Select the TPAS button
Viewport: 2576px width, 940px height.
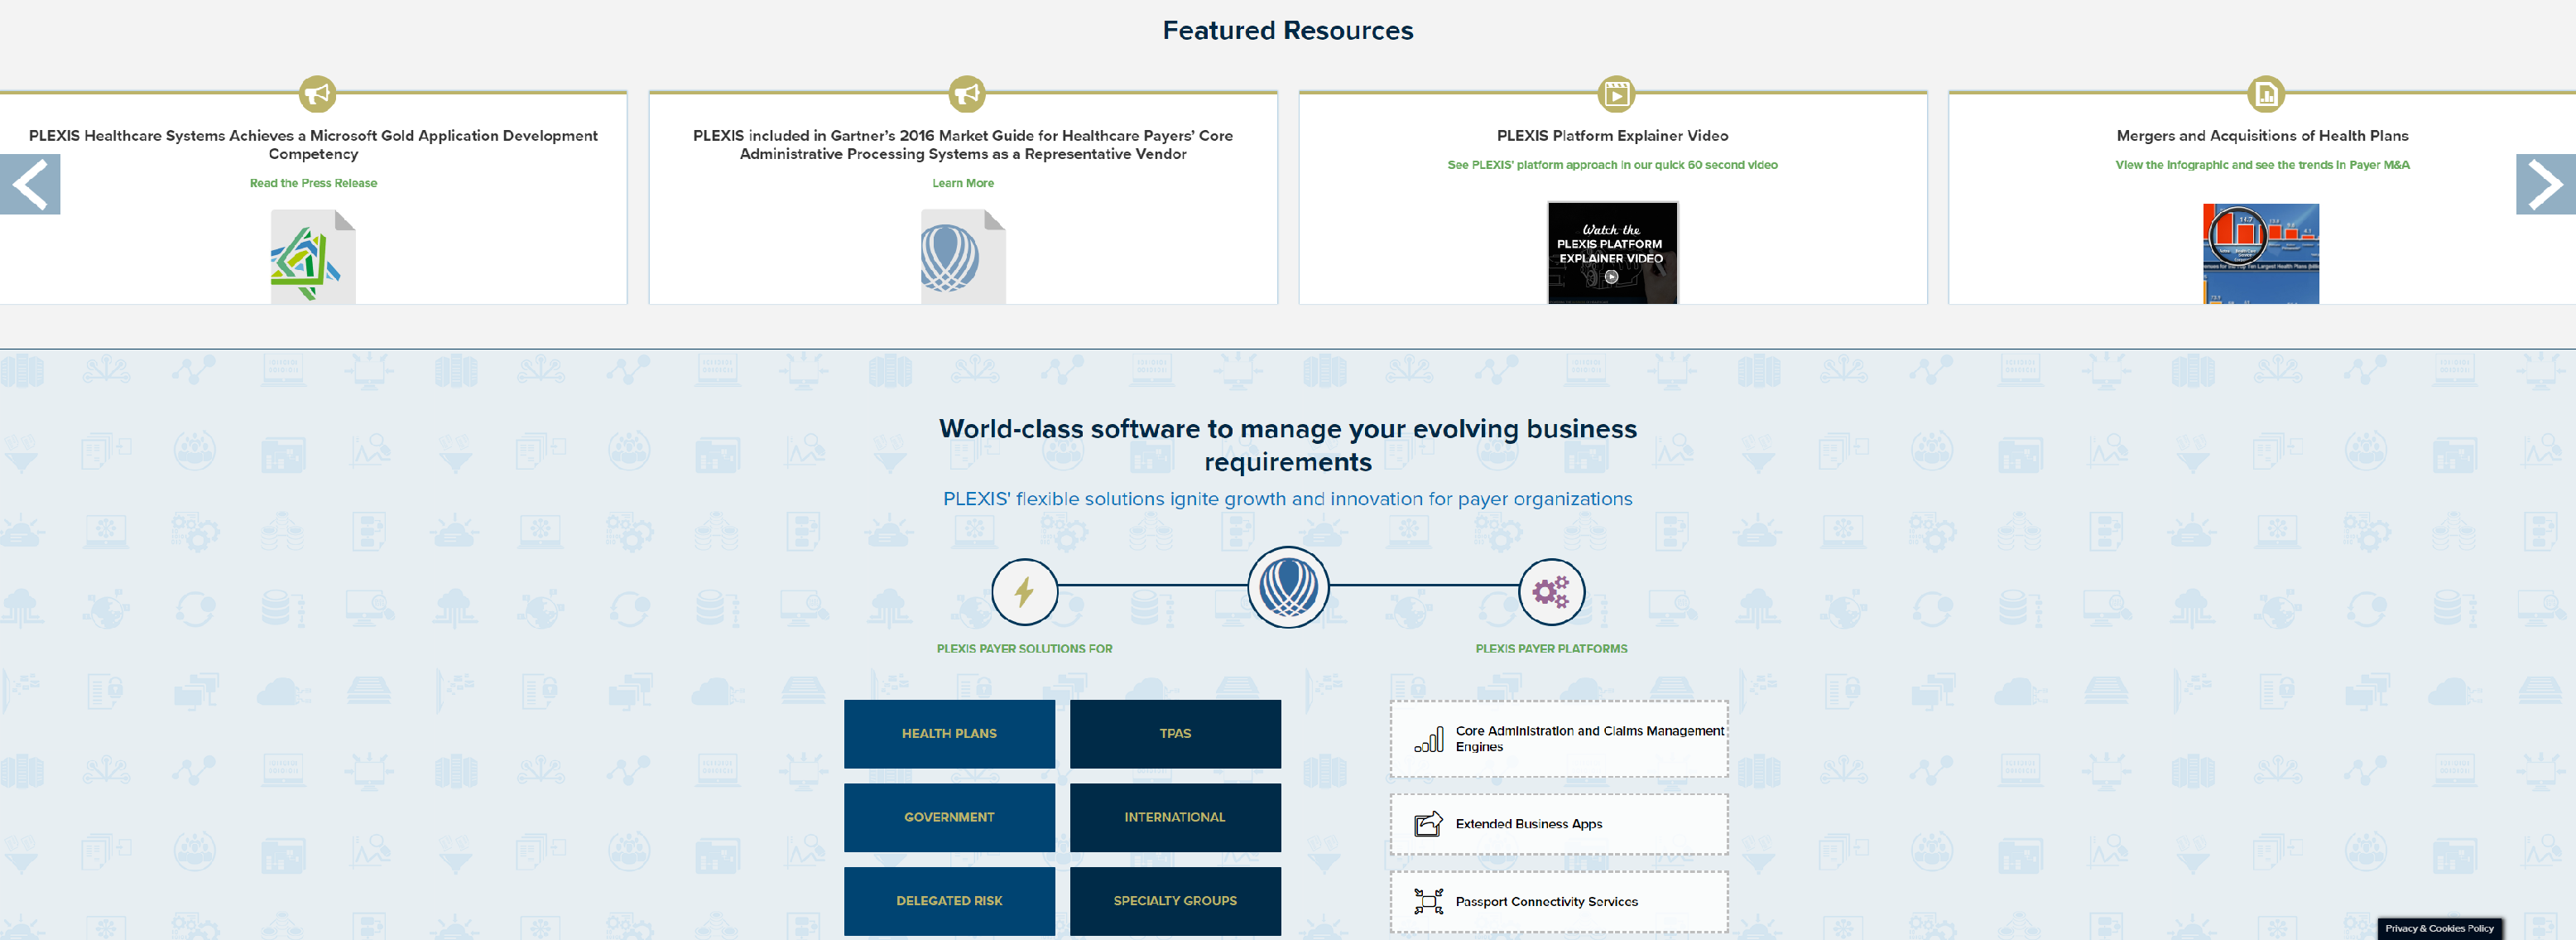coord(1175,734)
